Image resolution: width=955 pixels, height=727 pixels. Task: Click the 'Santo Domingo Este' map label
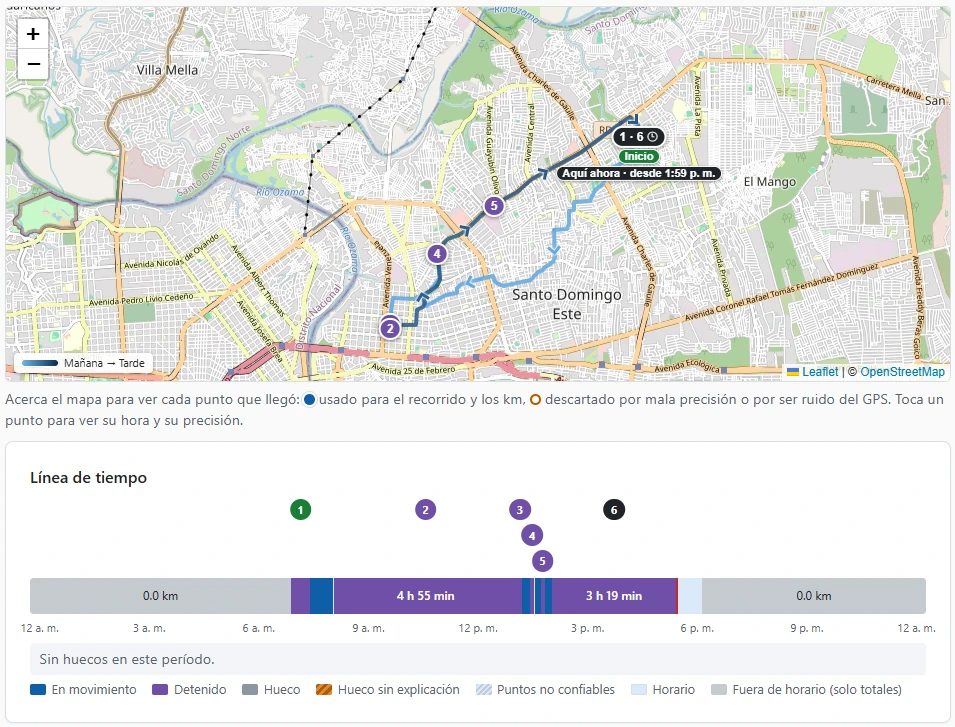(x=566, y=304)
